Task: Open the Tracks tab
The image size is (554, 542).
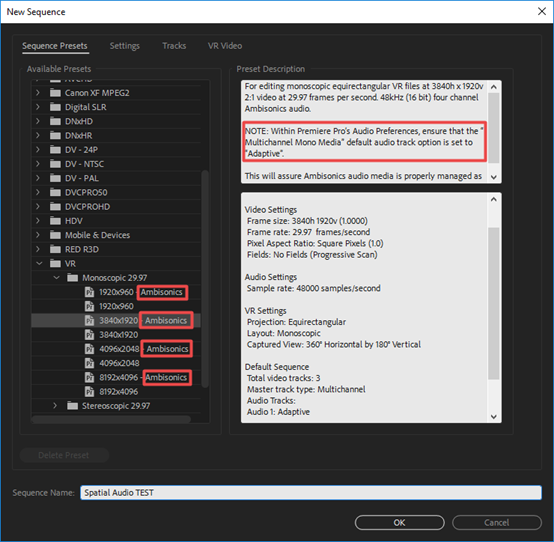Action: pyautogui.click(x=174, y=46)
